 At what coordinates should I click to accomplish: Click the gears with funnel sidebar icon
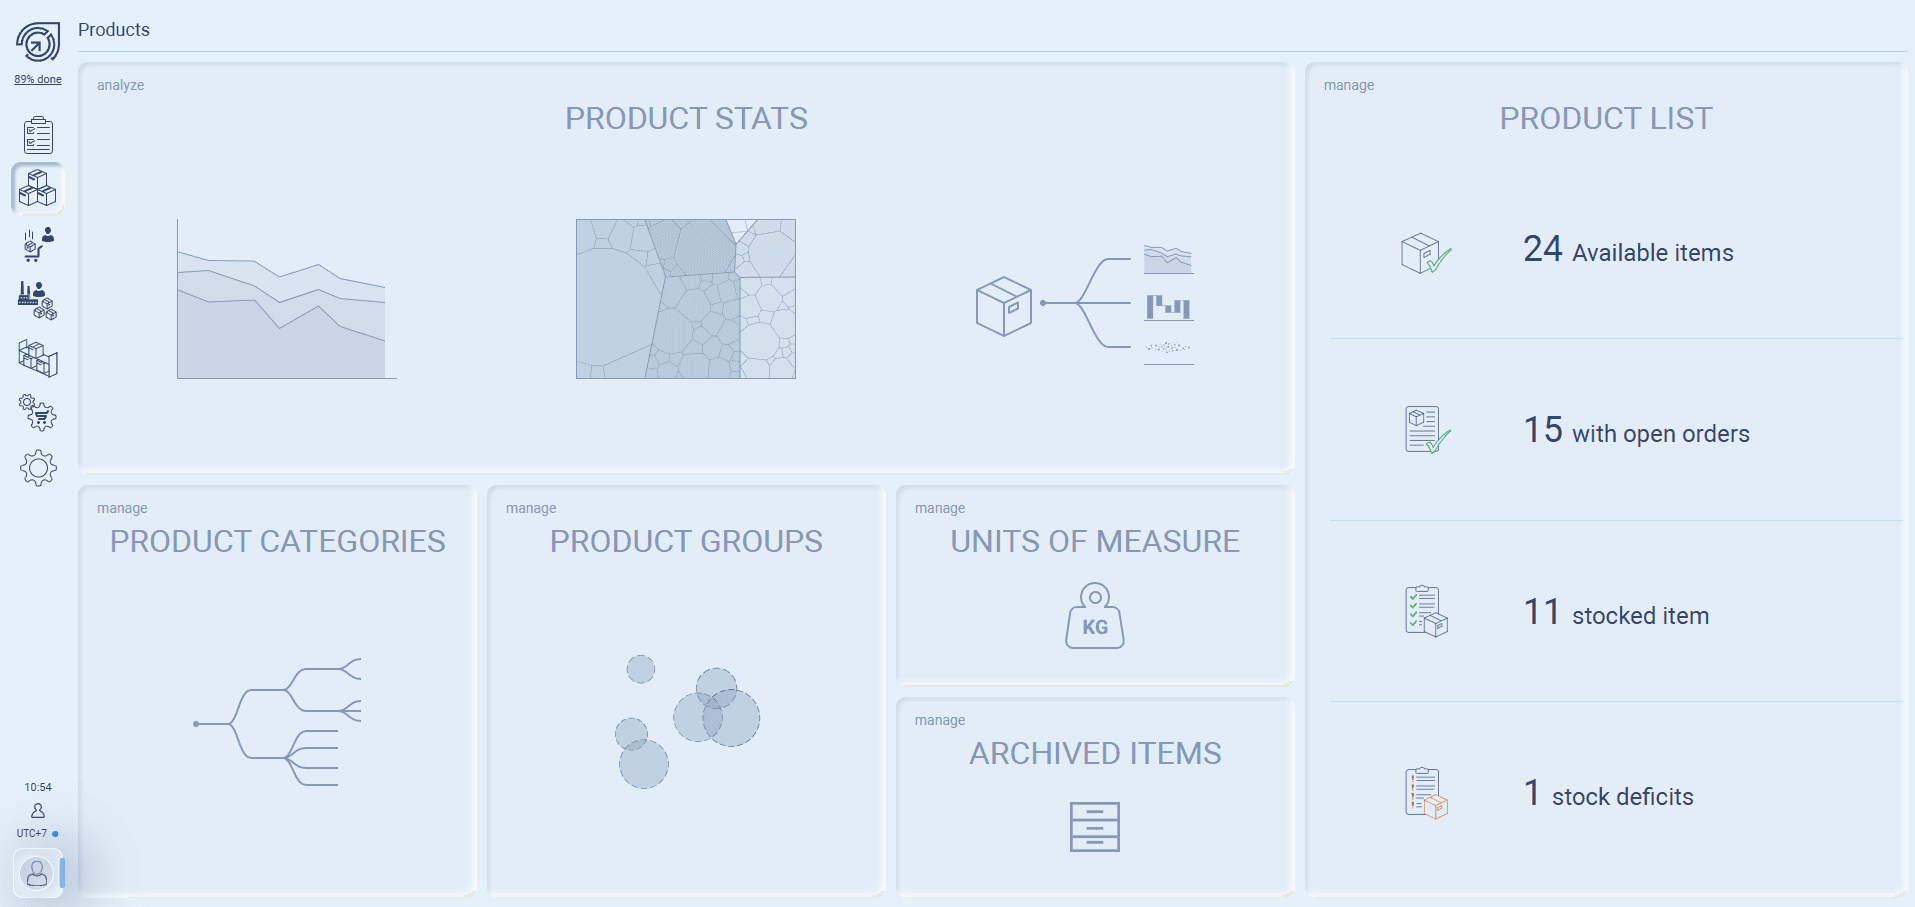coord(38,412)
